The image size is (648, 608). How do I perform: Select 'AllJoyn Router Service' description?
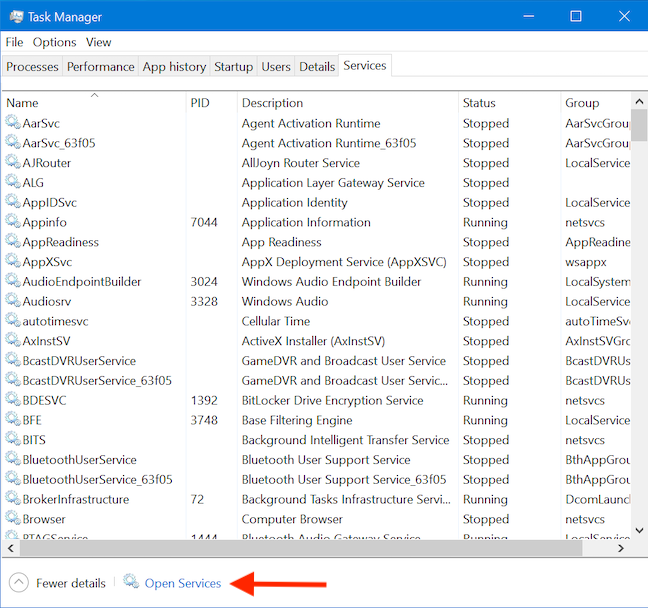tap(300, 163)
